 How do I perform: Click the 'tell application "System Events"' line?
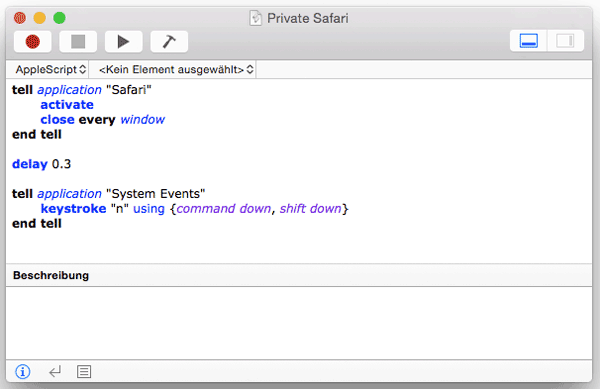(109, 194)
